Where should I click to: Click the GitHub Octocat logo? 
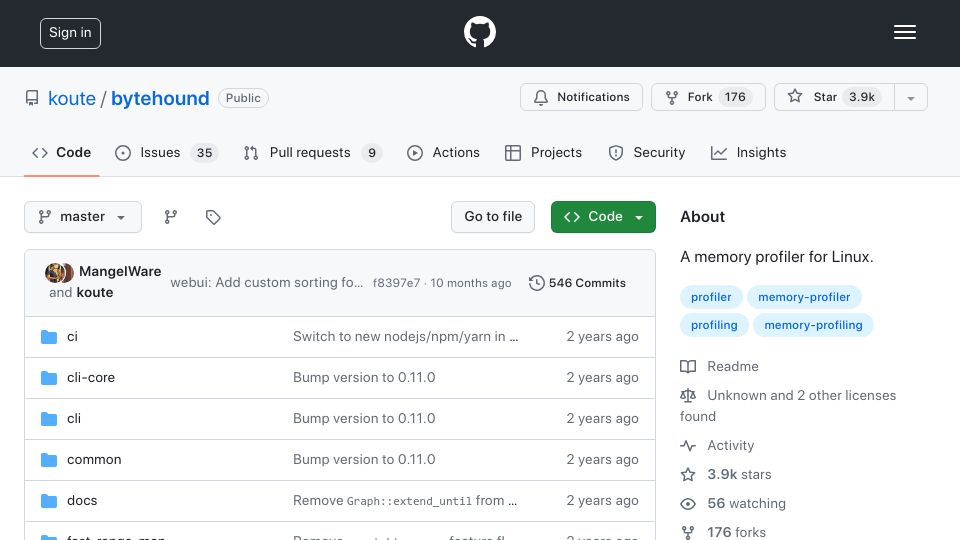point(479,32)
